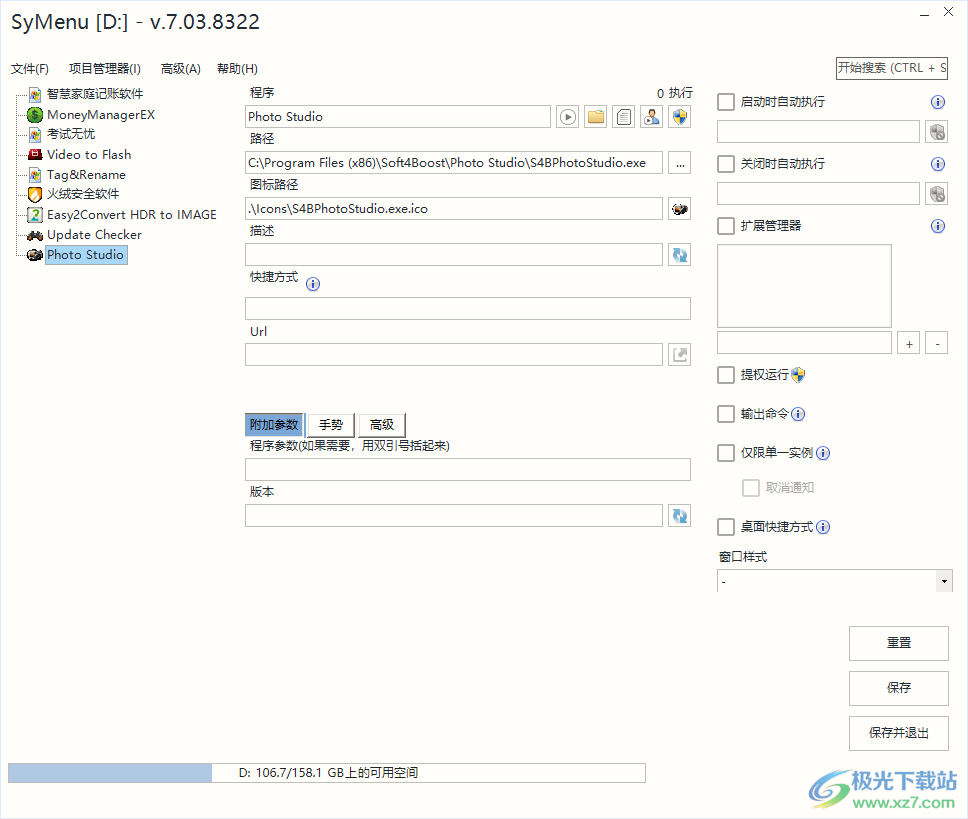Click the Photo Studio program name field
This screenshot has width=968, height=819.
click(x=398, y=117)
